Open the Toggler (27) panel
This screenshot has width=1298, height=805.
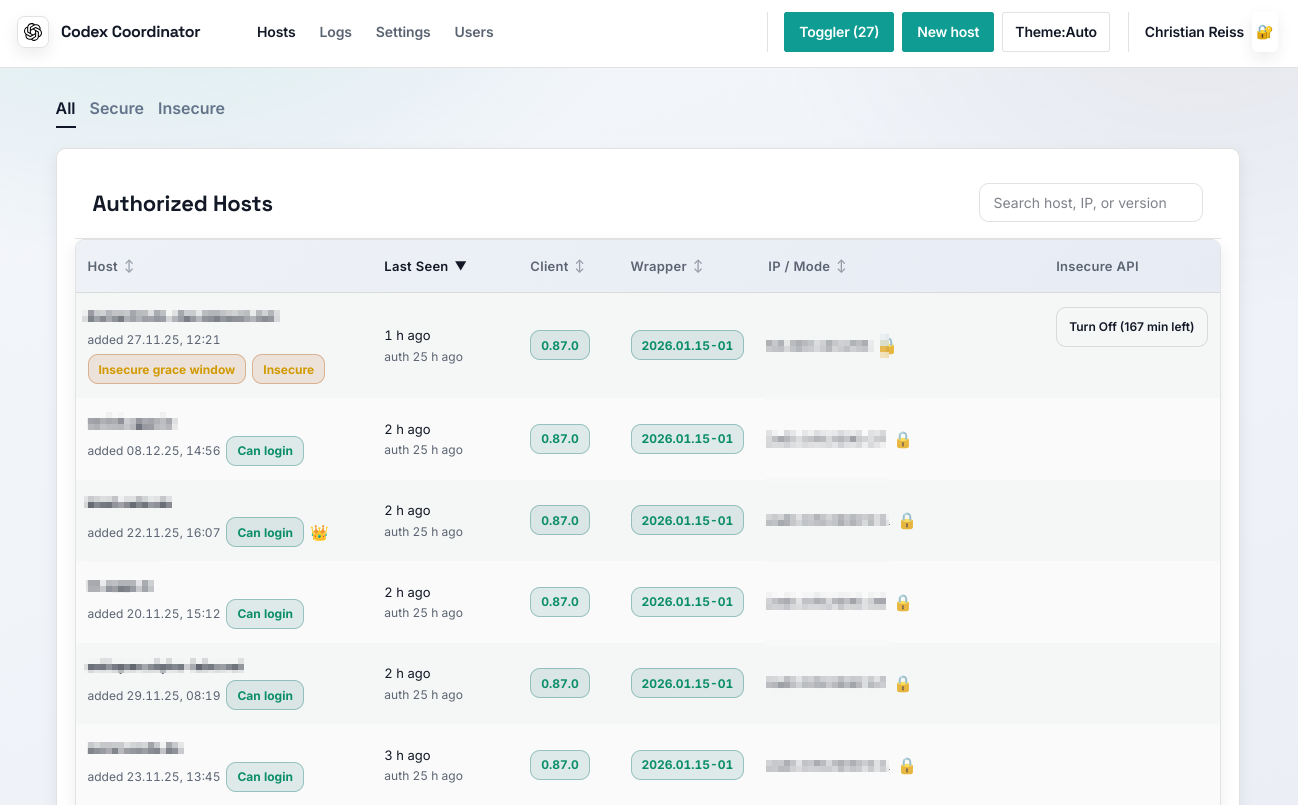838,32
